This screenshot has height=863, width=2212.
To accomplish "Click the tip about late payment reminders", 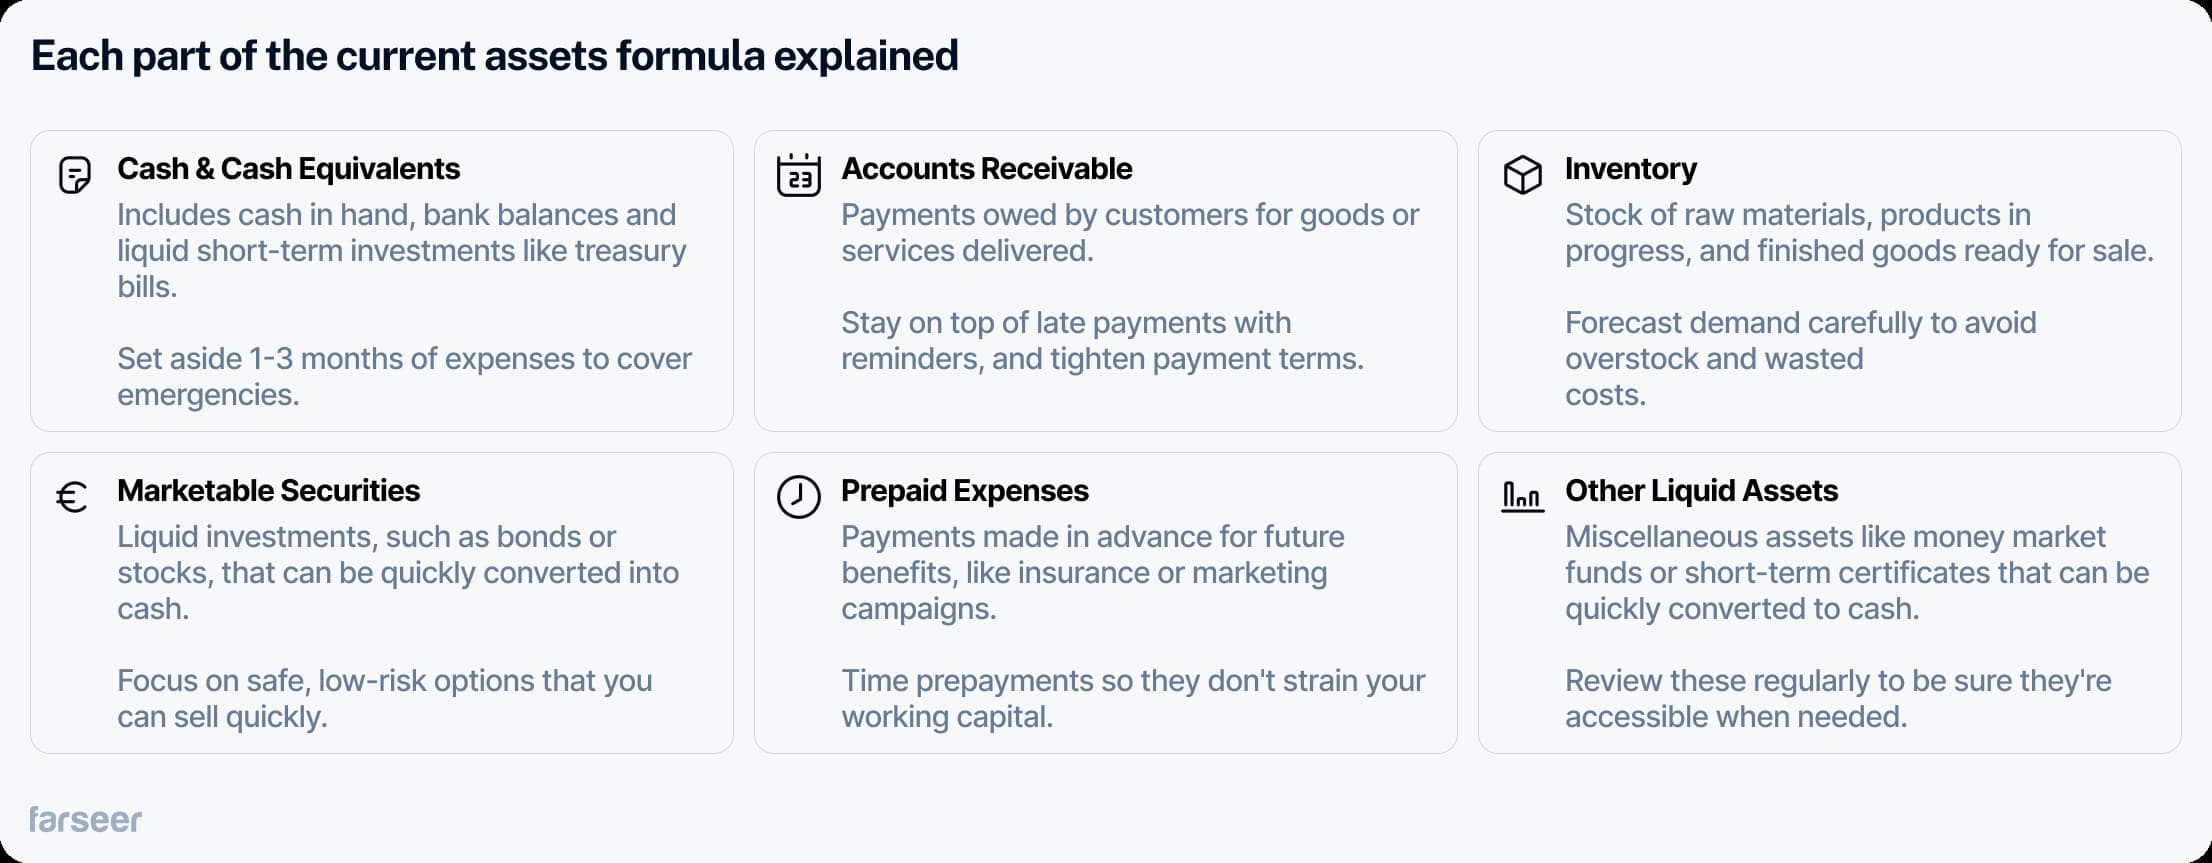I will pos(1101,341).
